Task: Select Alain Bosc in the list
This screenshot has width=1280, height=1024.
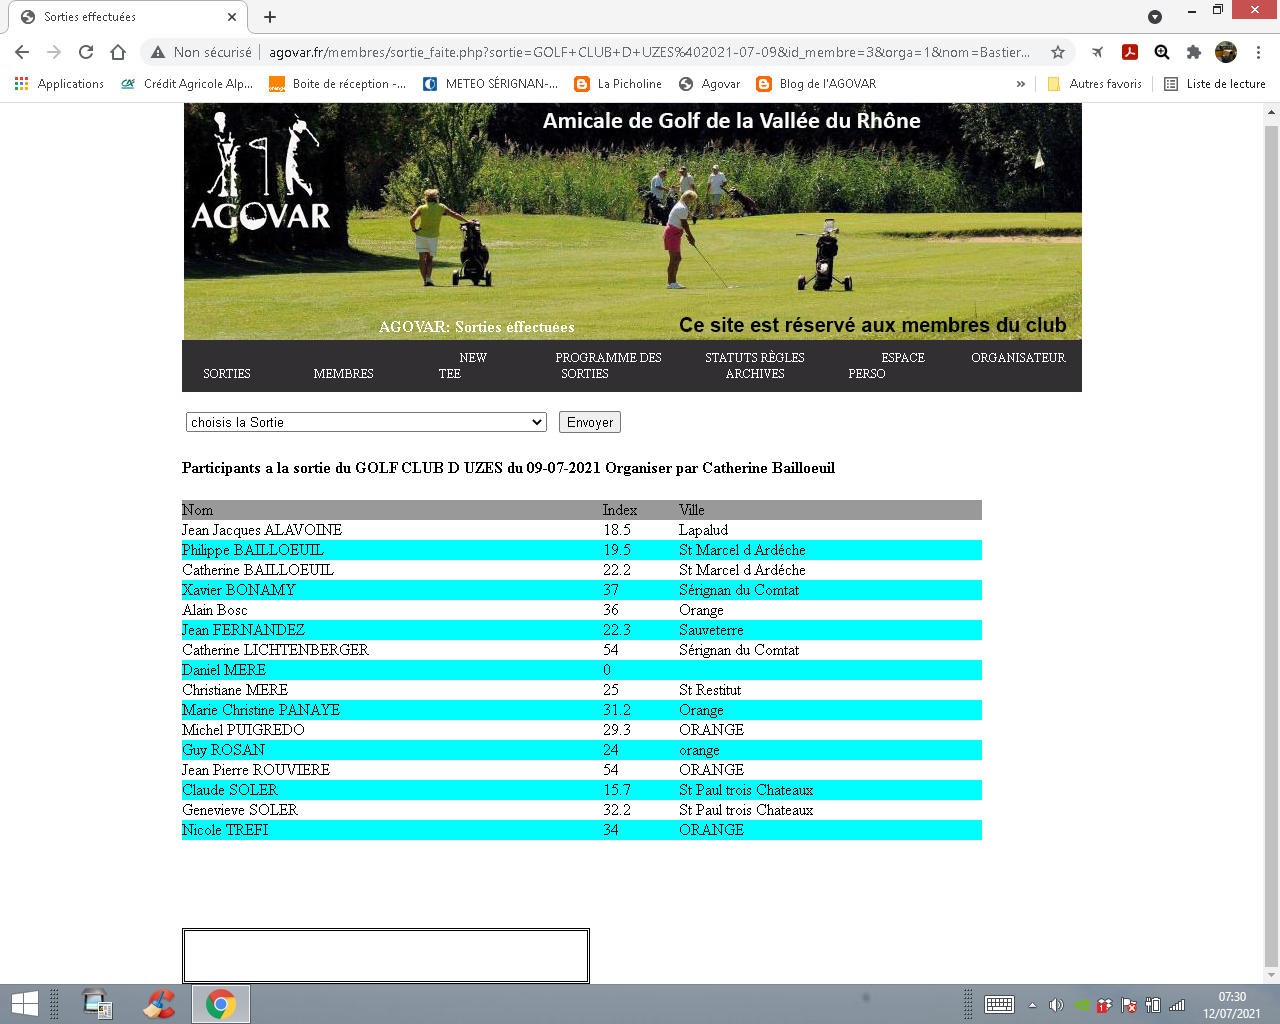Action: tap(215, 610)
